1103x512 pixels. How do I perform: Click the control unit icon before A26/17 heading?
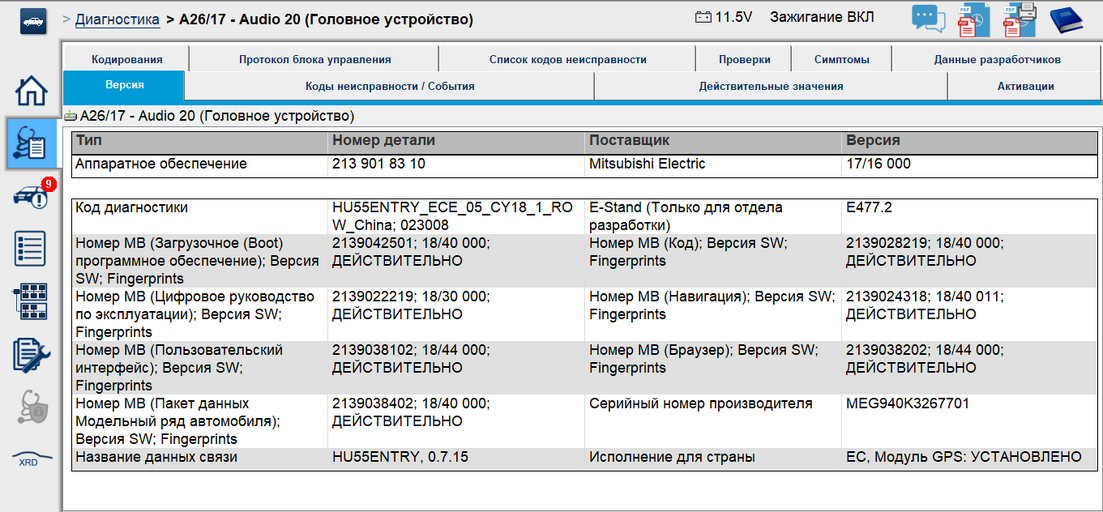pos(70,115)
